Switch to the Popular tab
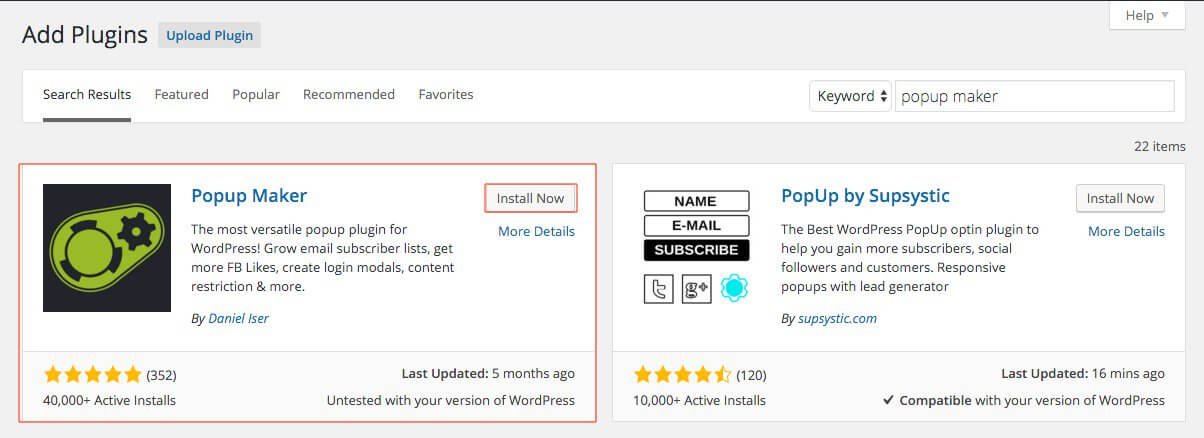The image size is (1204, 438). 256,94
